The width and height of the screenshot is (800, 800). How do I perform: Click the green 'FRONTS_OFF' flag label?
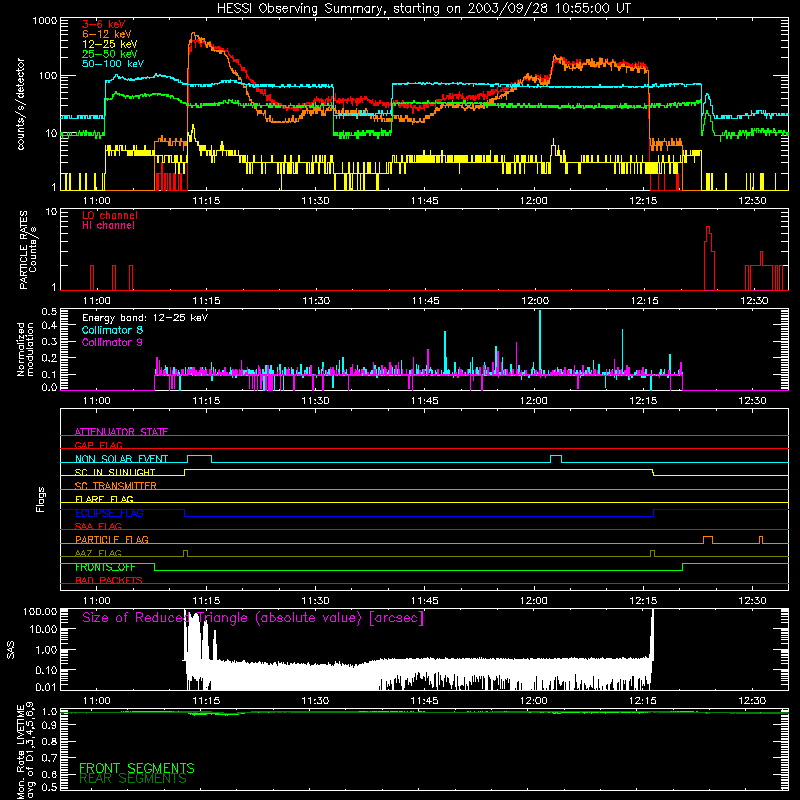(105, 567)
